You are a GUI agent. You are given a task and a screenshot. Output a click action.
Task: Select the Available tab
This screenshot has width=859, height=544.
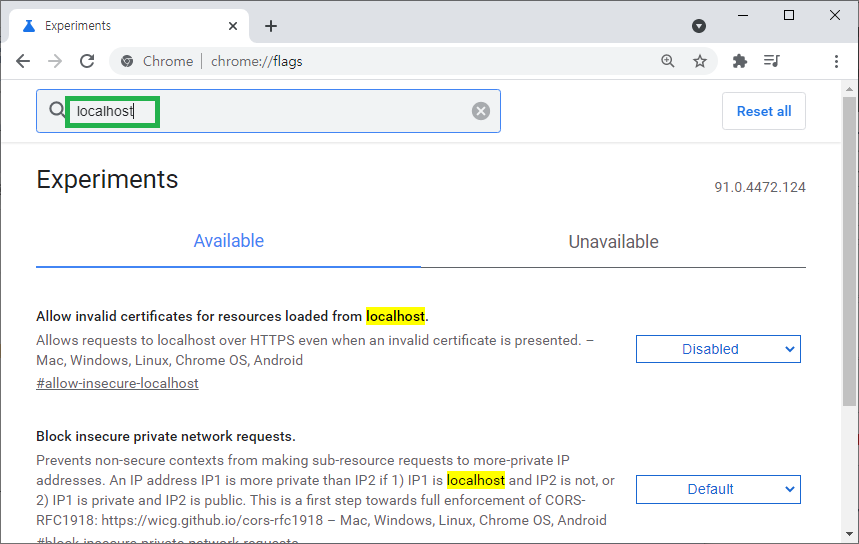coord(228,241)
